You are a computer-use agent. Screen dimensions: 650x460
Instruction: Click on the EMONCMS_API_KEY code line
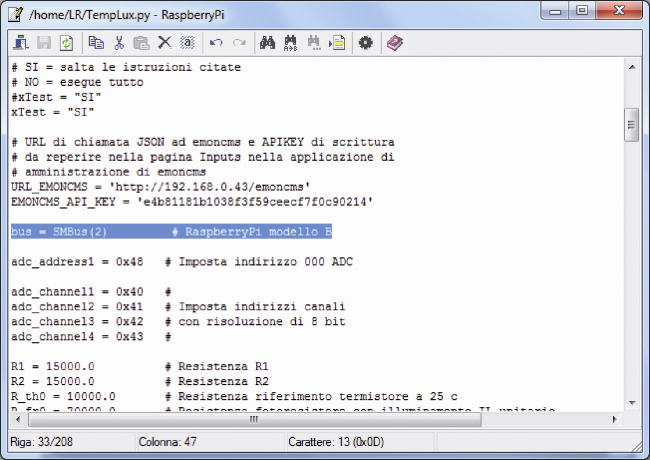(190, 201)
